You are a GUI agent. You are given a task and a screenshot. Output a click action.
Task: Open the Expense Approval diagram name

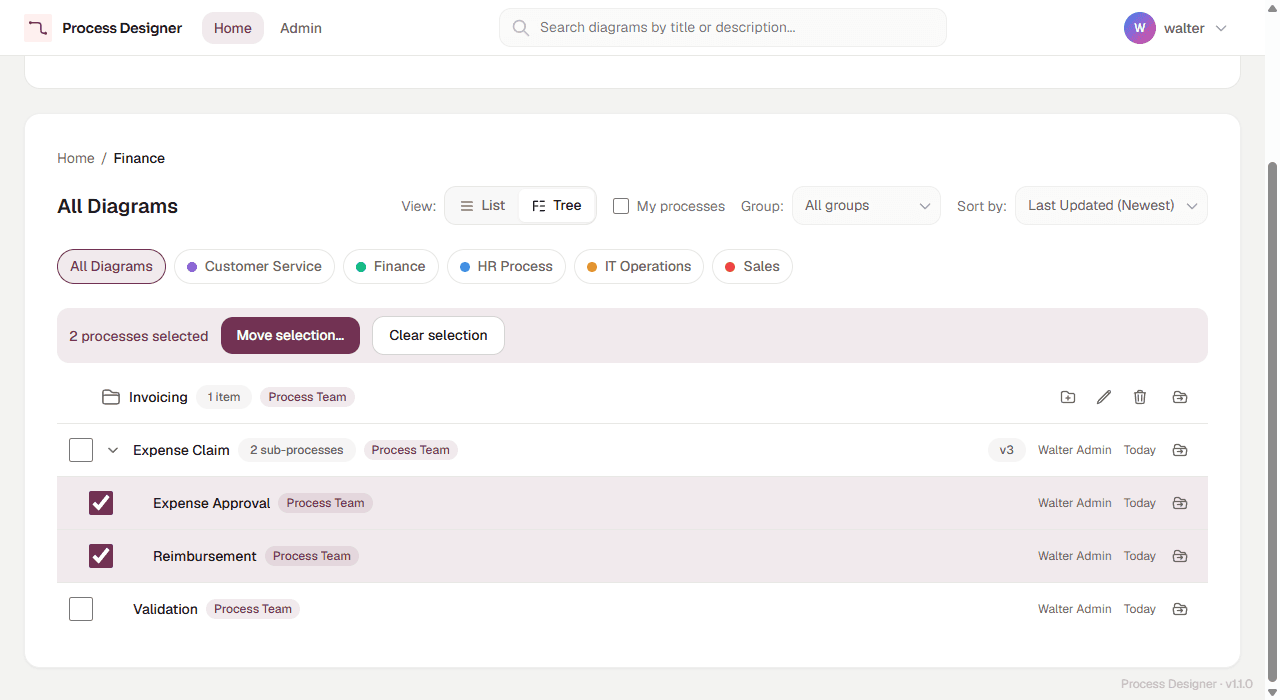click(212, 503)
